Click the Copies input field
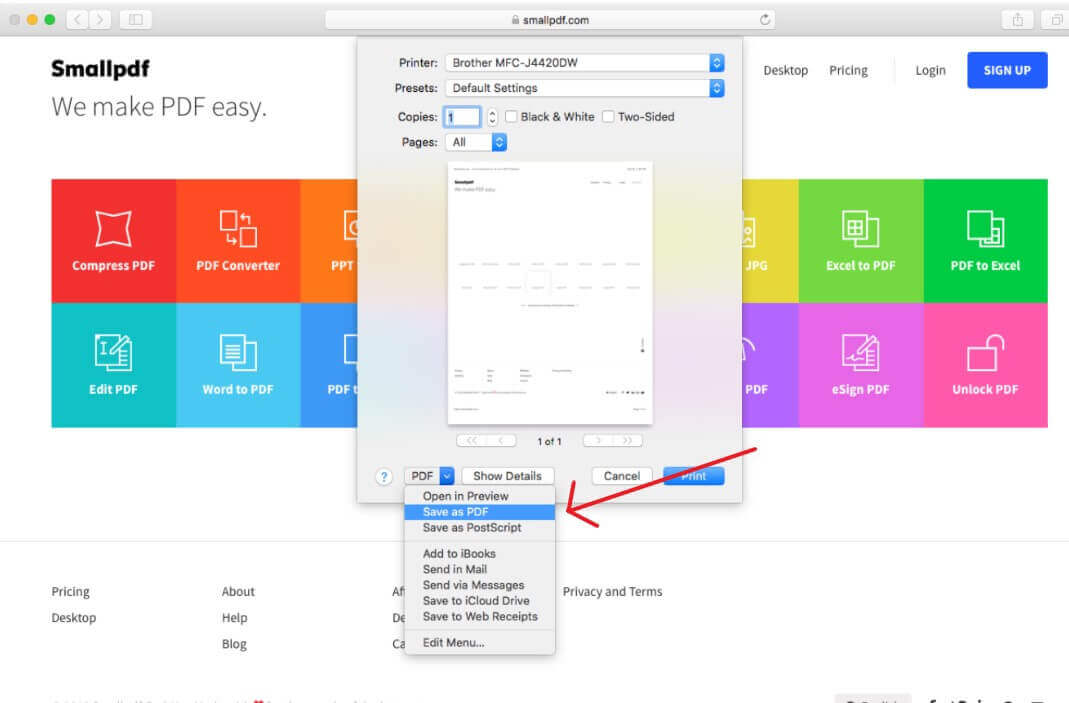Image resolution: width=1069 pixels, height=703 pixels. click(463, 116)
